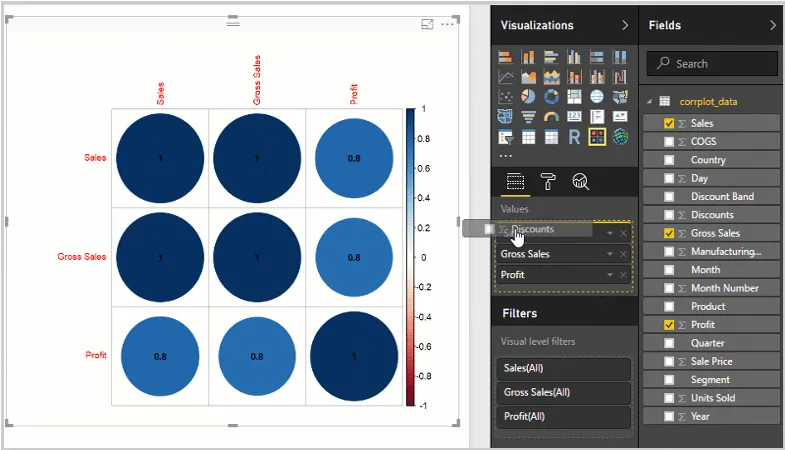Check the COGS field checkbox
Screen dimensions: 785x450
click(669, 142)
